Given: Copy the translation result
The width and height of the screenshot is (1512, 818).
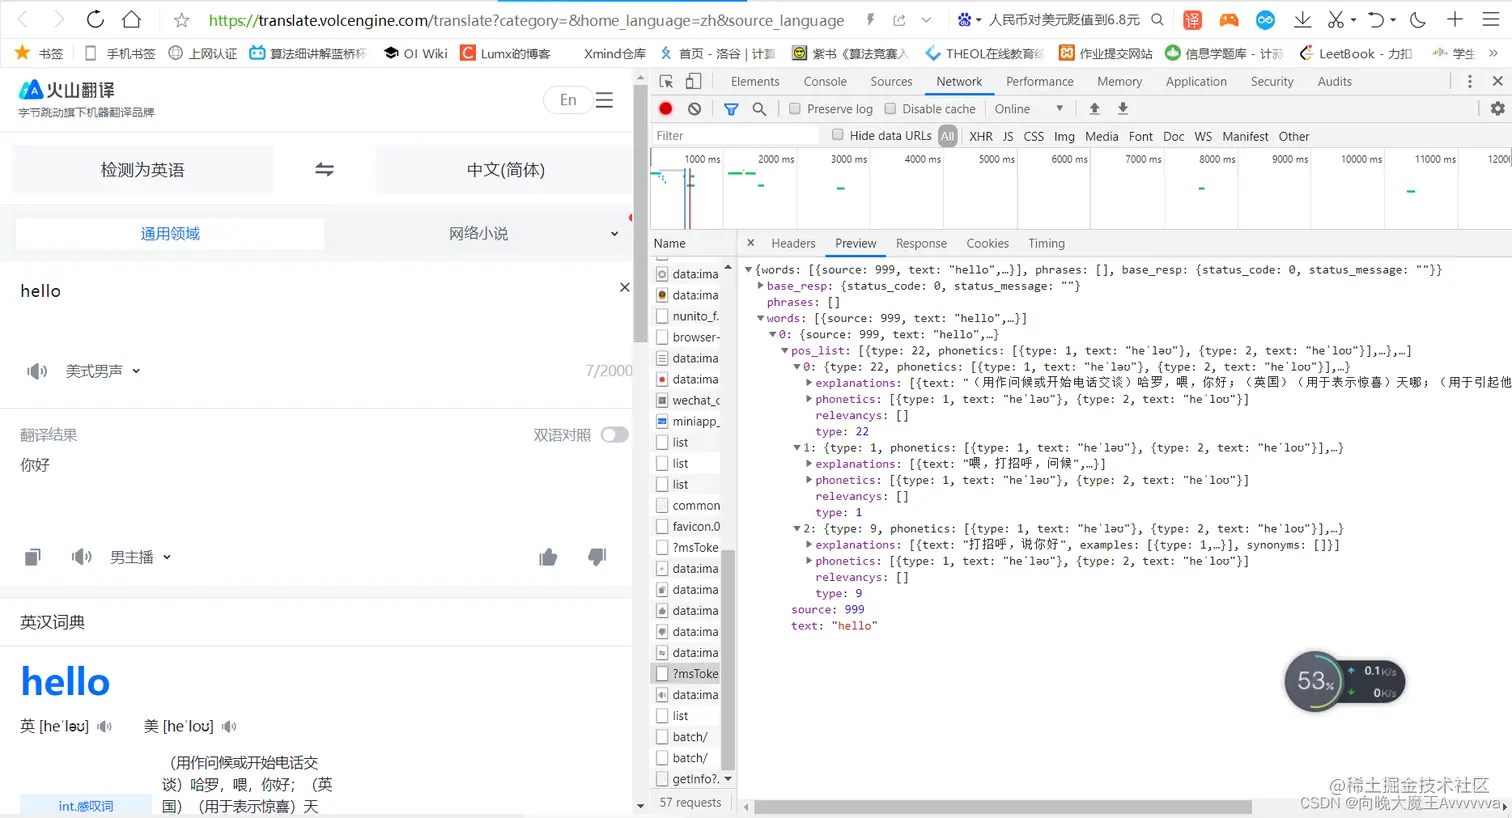Looking at the screenshot, I should pos(33,557).
